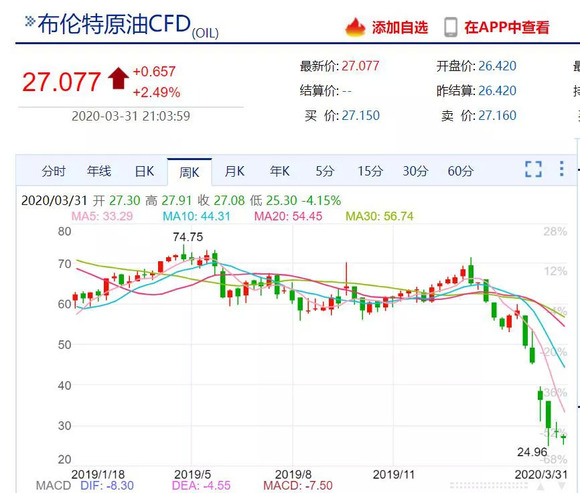Select the 15分 interval tab
Image resolution: width=580 pixels, height=493 pixels.
[x=370, y=171]
